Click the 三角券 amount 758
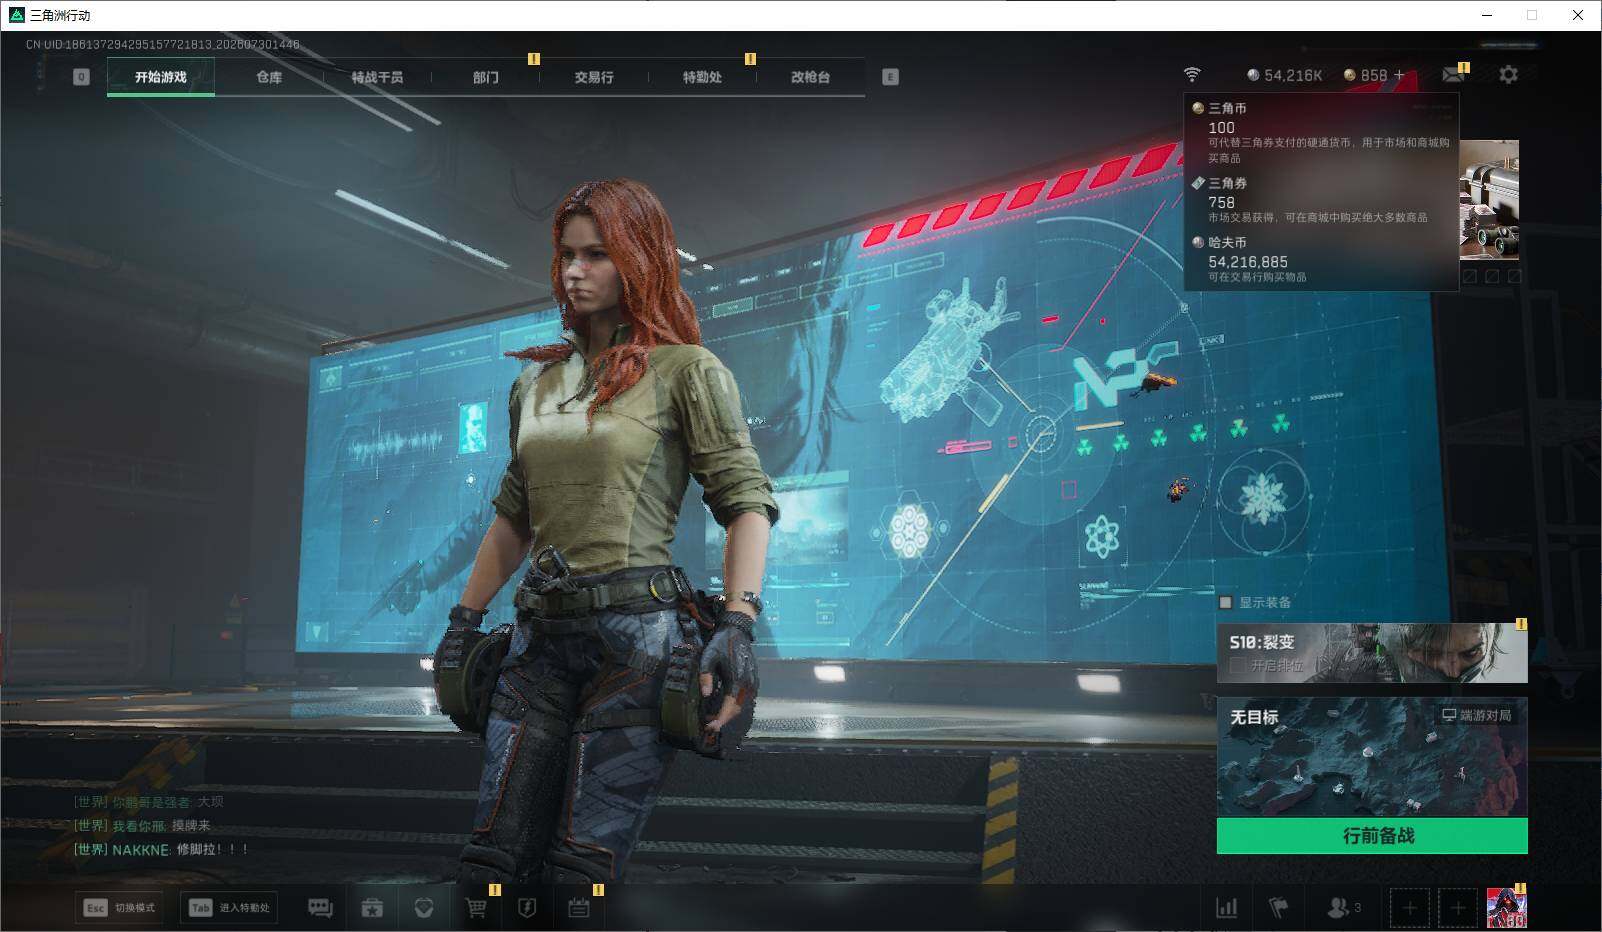The width and height of the screenshot is (1602, 932). click(x=1221, y=202)
